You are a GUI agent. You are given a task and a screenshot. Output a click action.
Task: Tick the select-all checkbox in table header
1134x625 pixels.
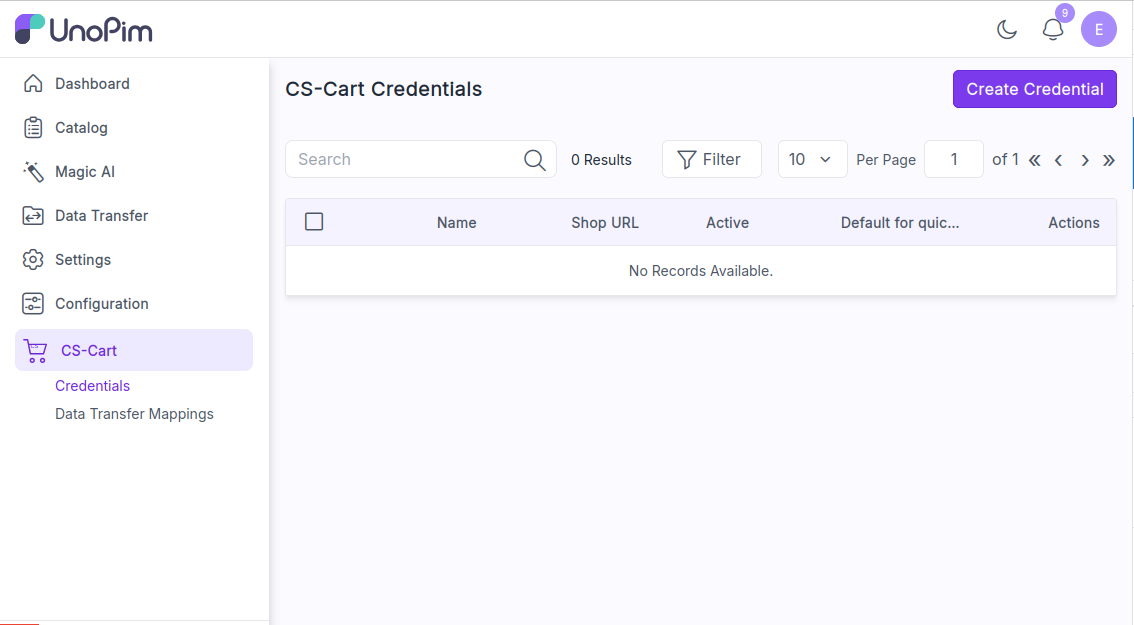(x=314, y=221)
